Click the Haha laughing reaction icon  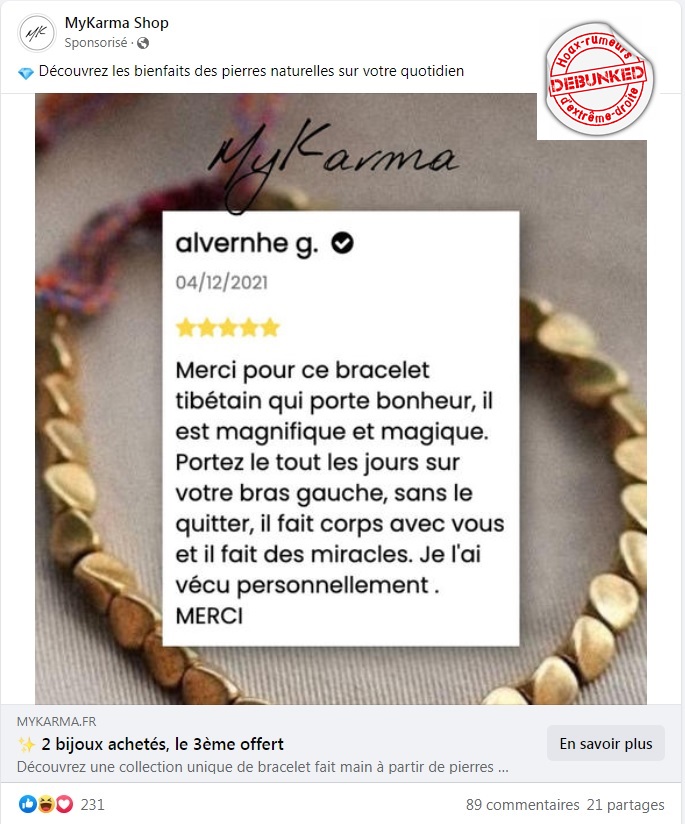pos(46,804)
